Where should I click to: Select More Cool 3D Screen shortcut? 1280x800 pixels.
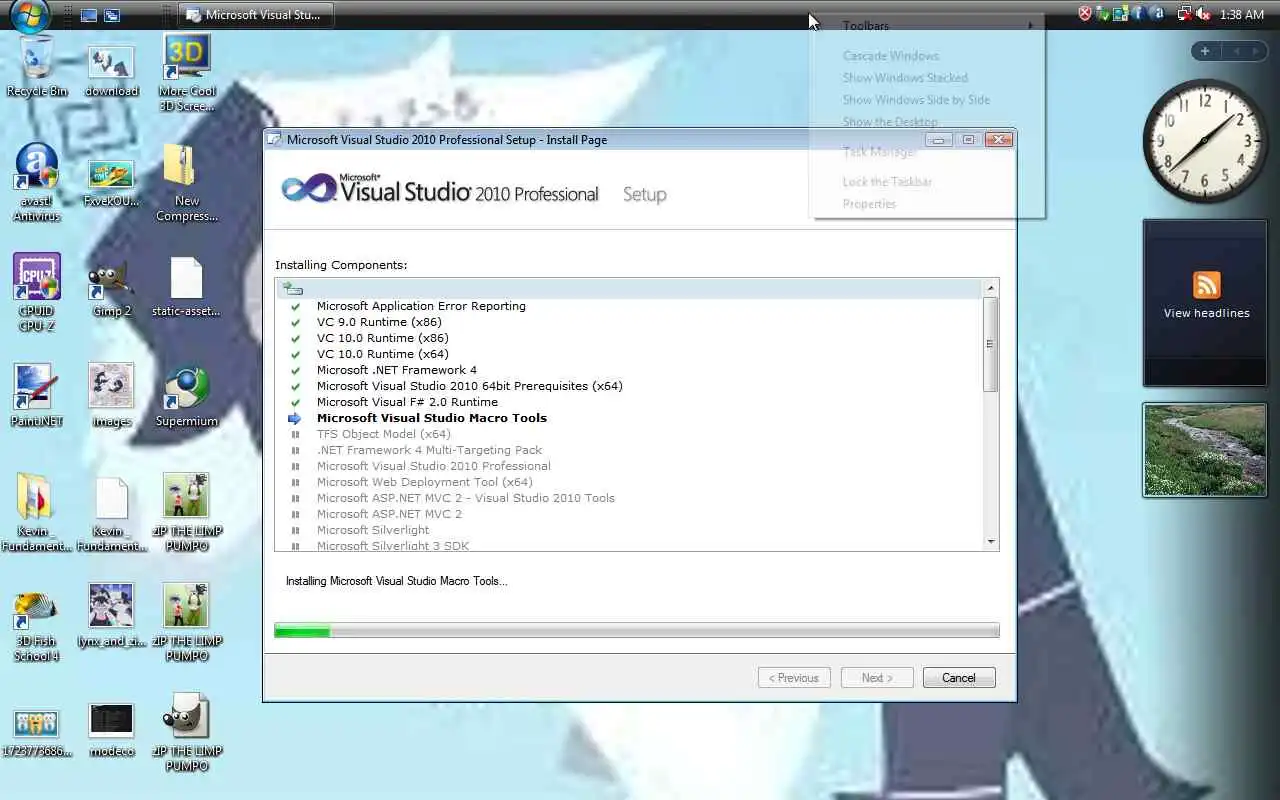(187, 72)
